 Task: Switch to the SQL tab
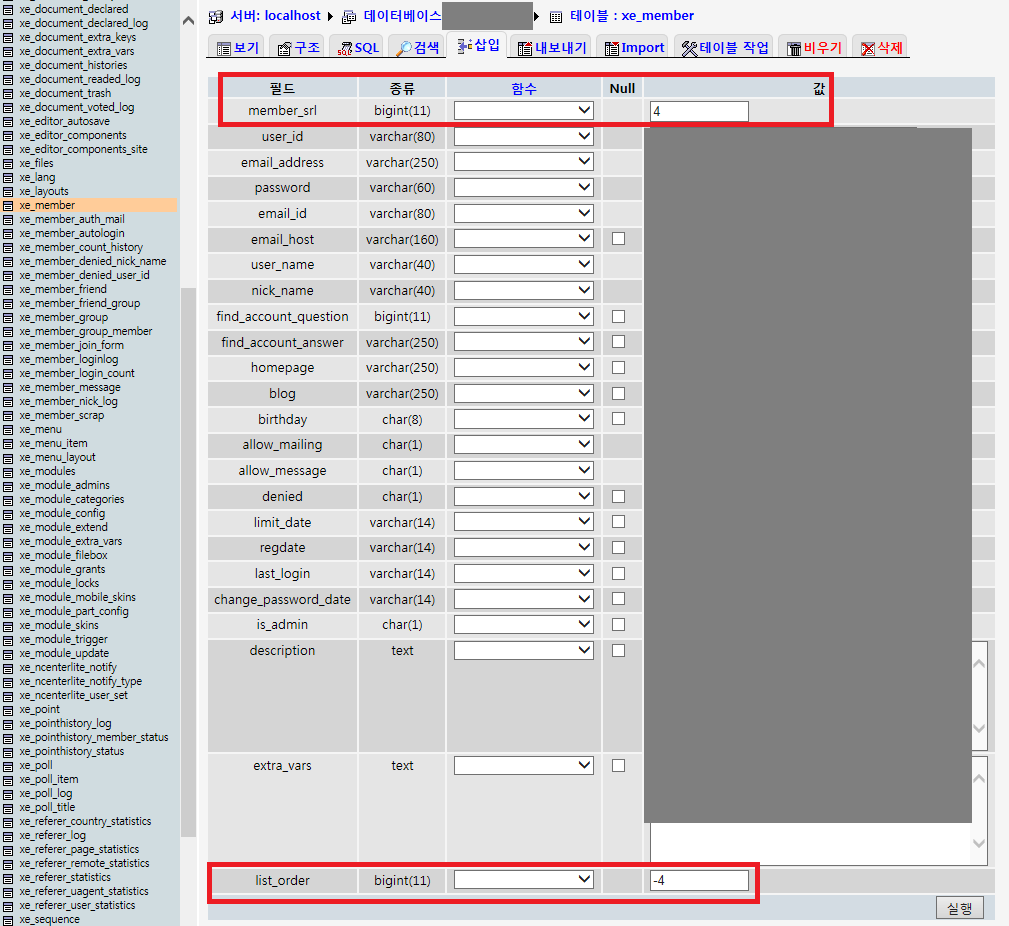click(x=359, y=47)
